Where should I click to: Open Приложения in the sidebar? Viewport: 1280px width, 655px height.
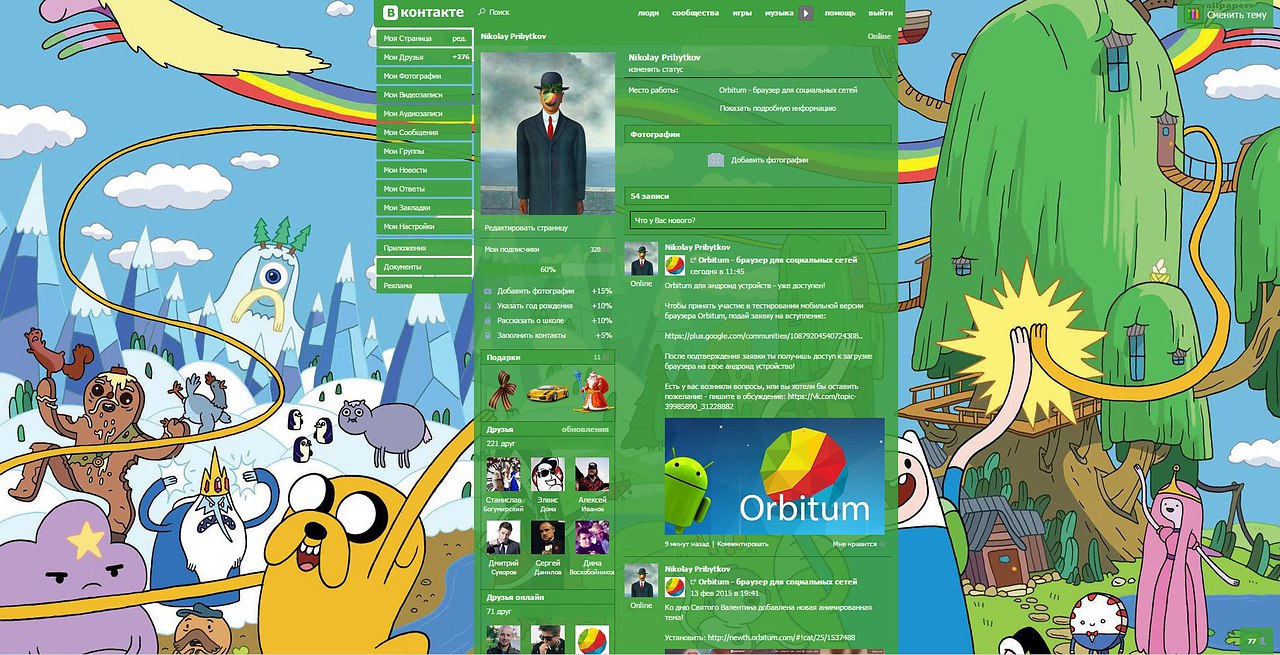[x=424, y=247]
